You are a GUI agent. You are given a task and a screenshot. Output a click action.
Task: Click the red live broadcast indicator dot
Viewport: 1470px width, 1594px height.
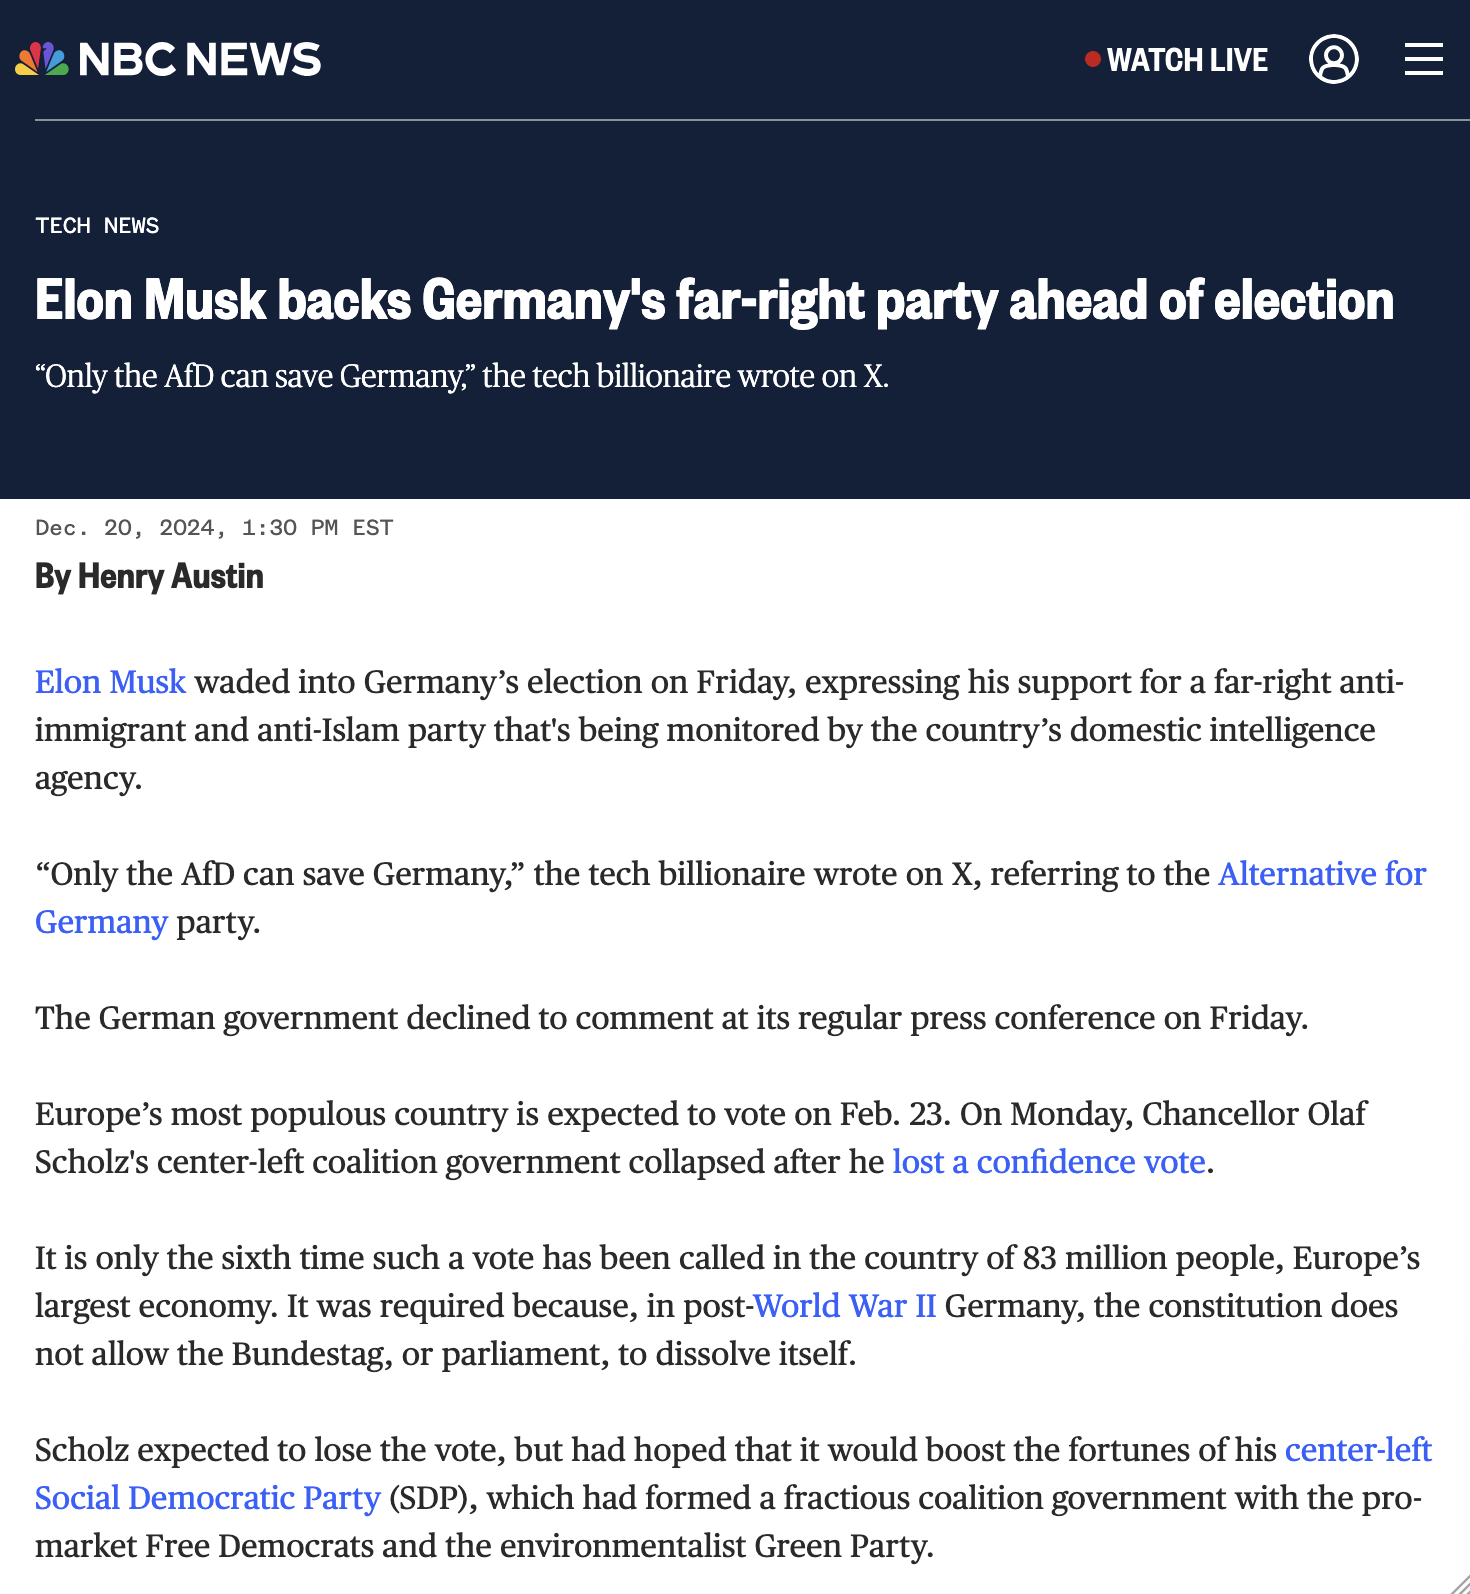tap(1091, 60)
